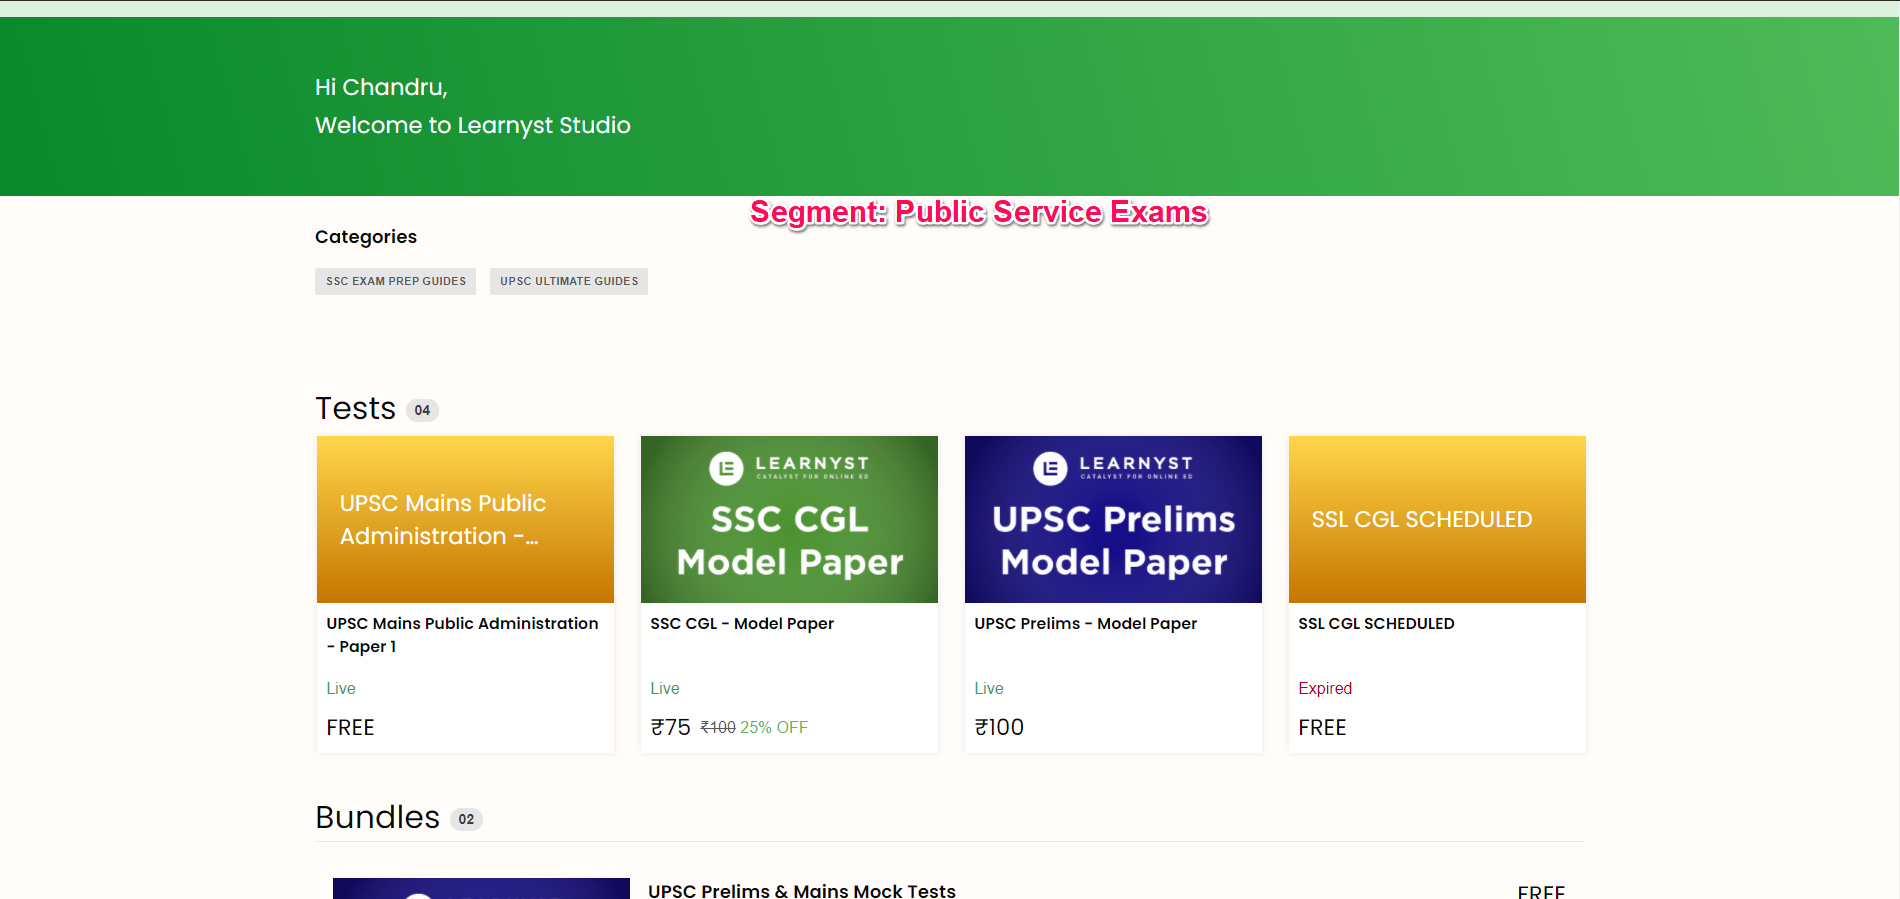Click 'SSL CGL SCHEDULED' card title
1900x899 pixels.
(1376, 623)
